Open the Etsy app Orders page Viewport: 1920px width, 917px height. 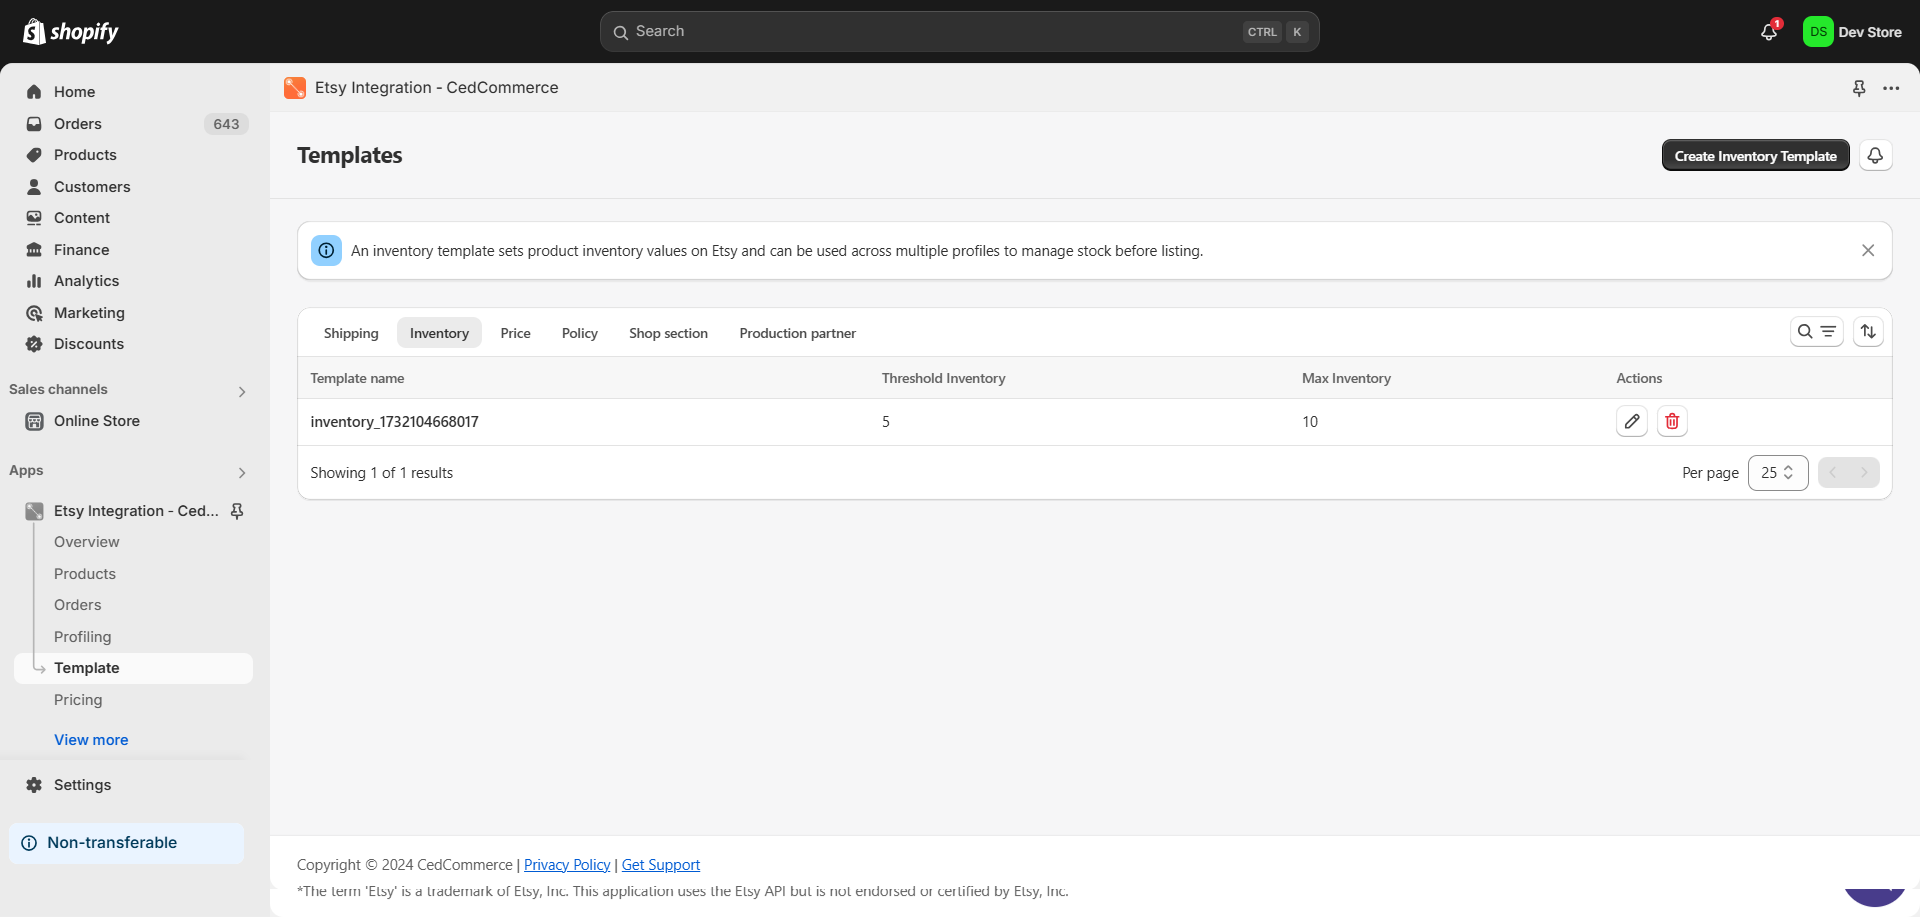tap(78, 605)
